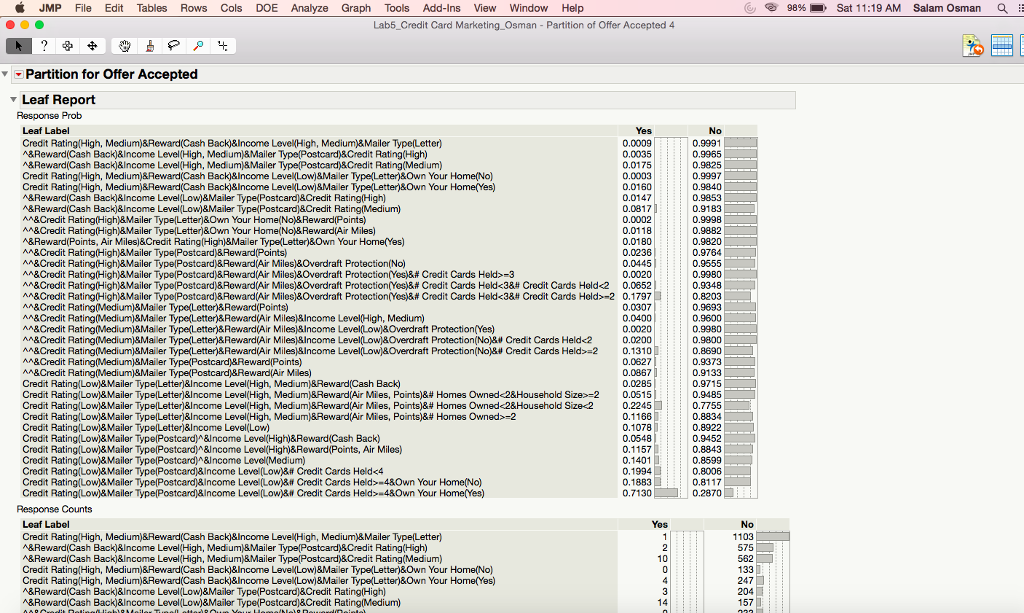Click the Apple menu icon
1024x613 pixels.
pyautogui.click(x=20, y=8)
